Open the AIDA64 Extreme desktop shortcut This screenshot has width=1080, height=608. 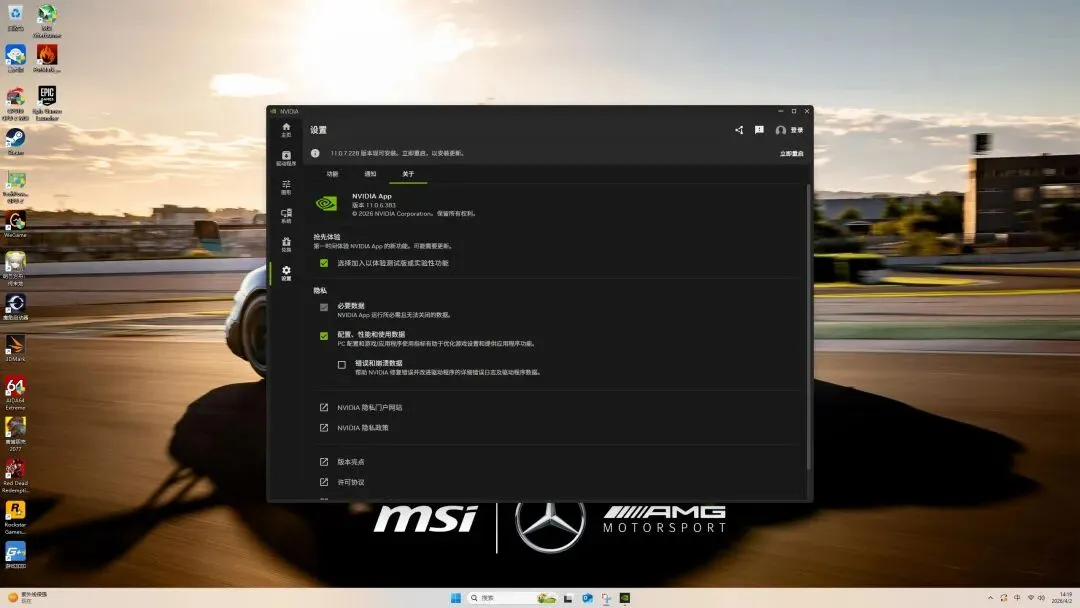tap(15, 393)
